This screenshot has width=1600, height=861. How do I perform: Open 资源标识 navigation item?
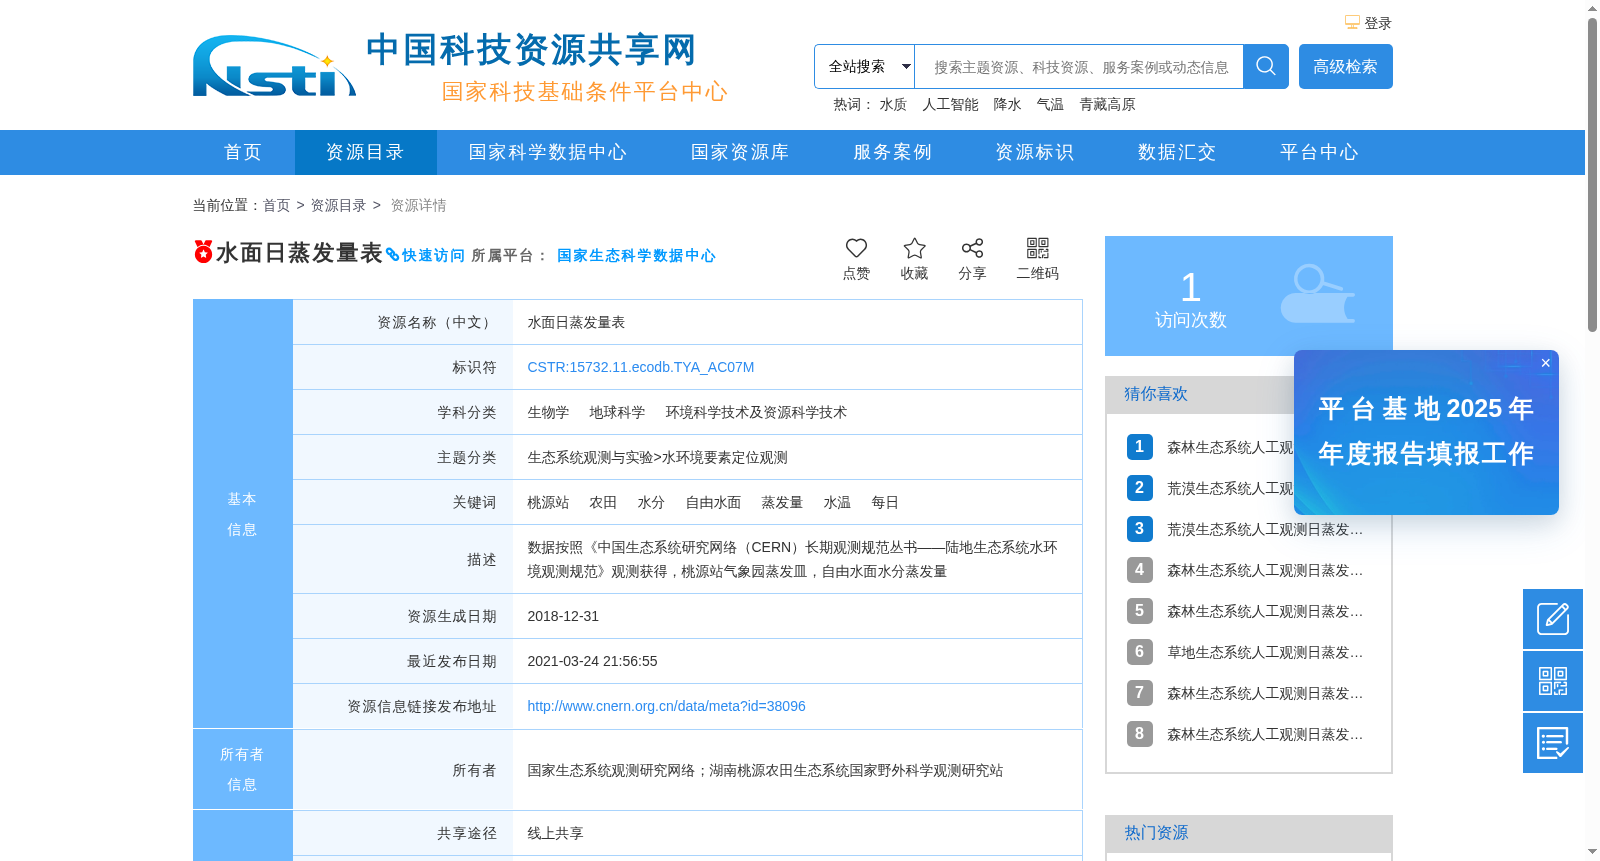pyautogui.click(x=1034, y=152)
